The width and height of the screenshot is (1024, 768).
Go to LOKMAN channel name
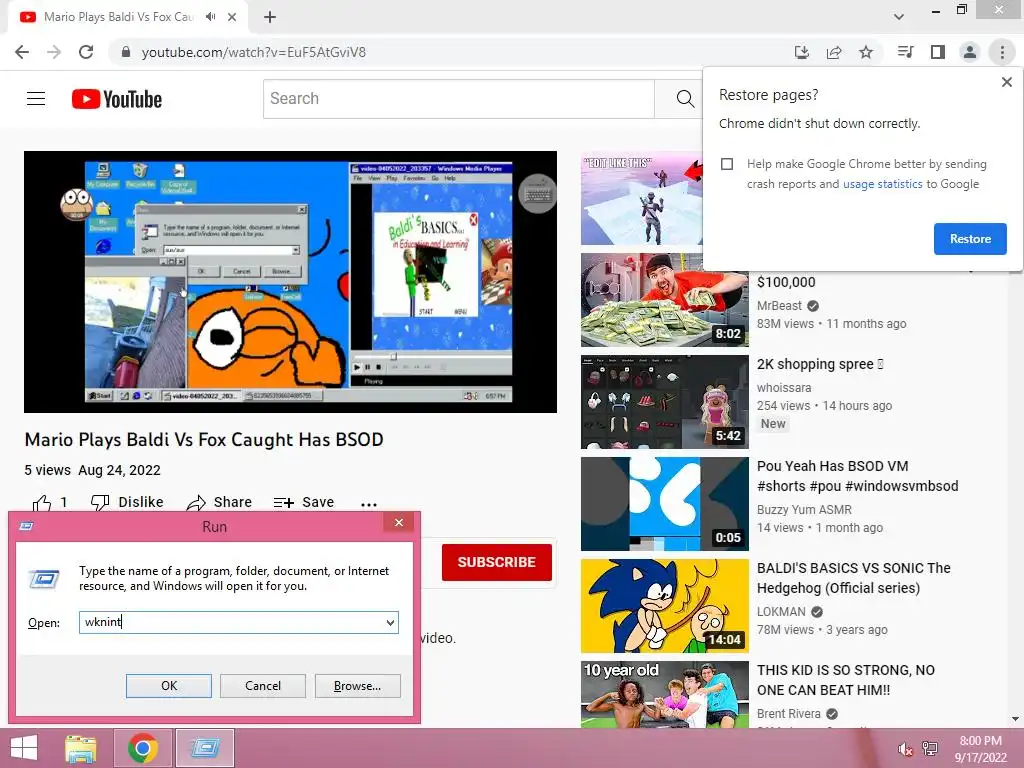point(781,612)
